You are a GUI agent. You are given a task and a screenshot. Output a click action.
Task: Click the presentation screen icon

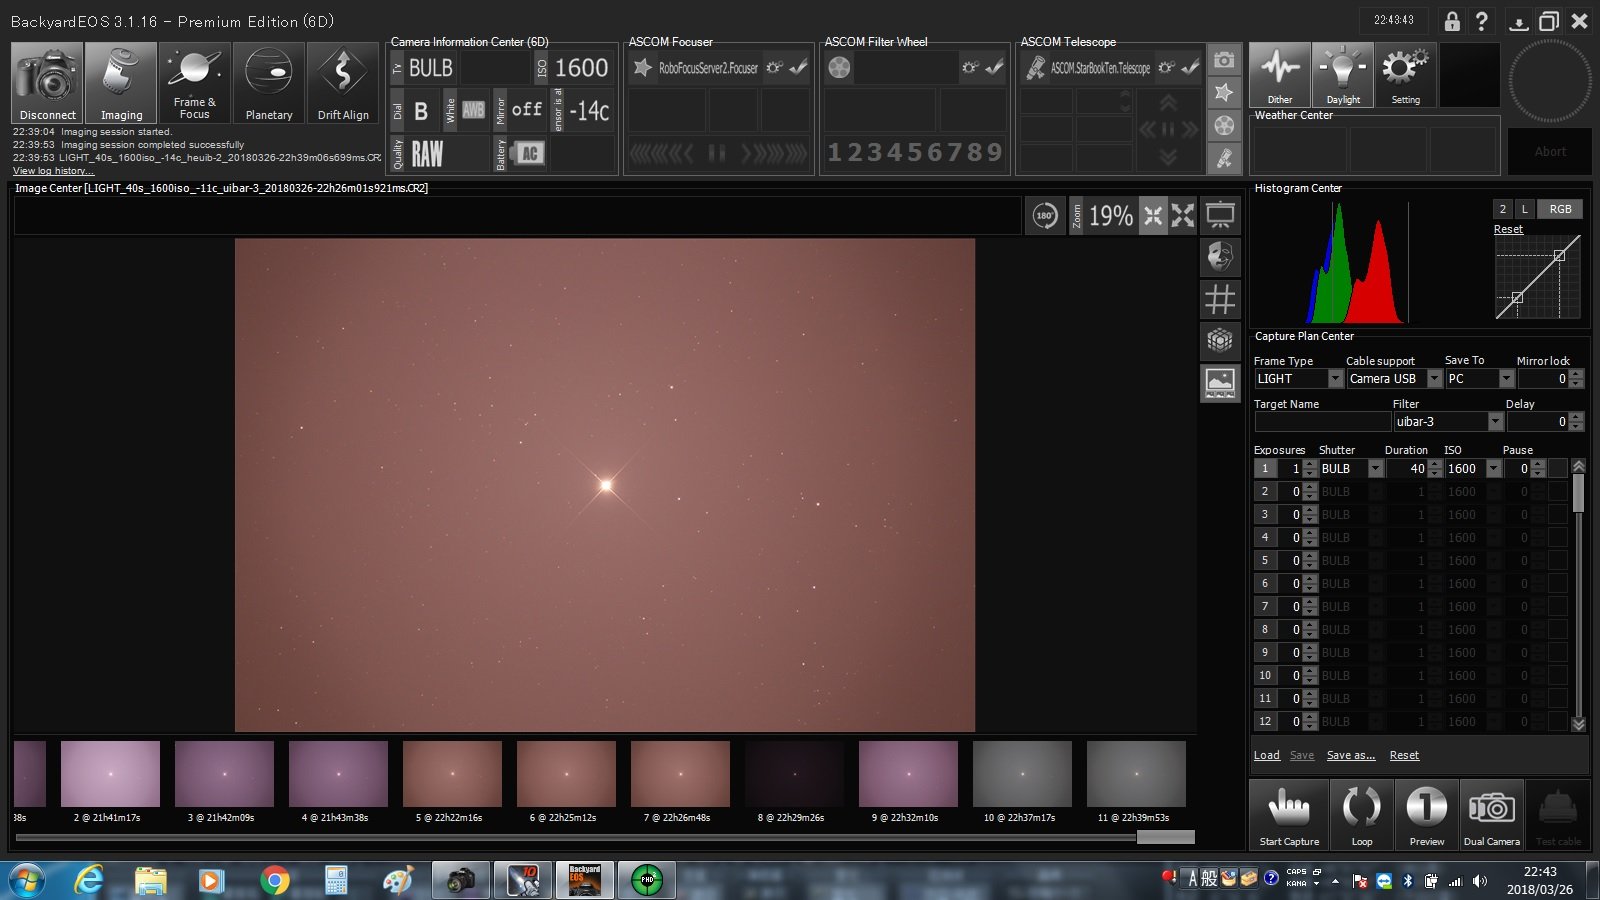point(1220,216)
